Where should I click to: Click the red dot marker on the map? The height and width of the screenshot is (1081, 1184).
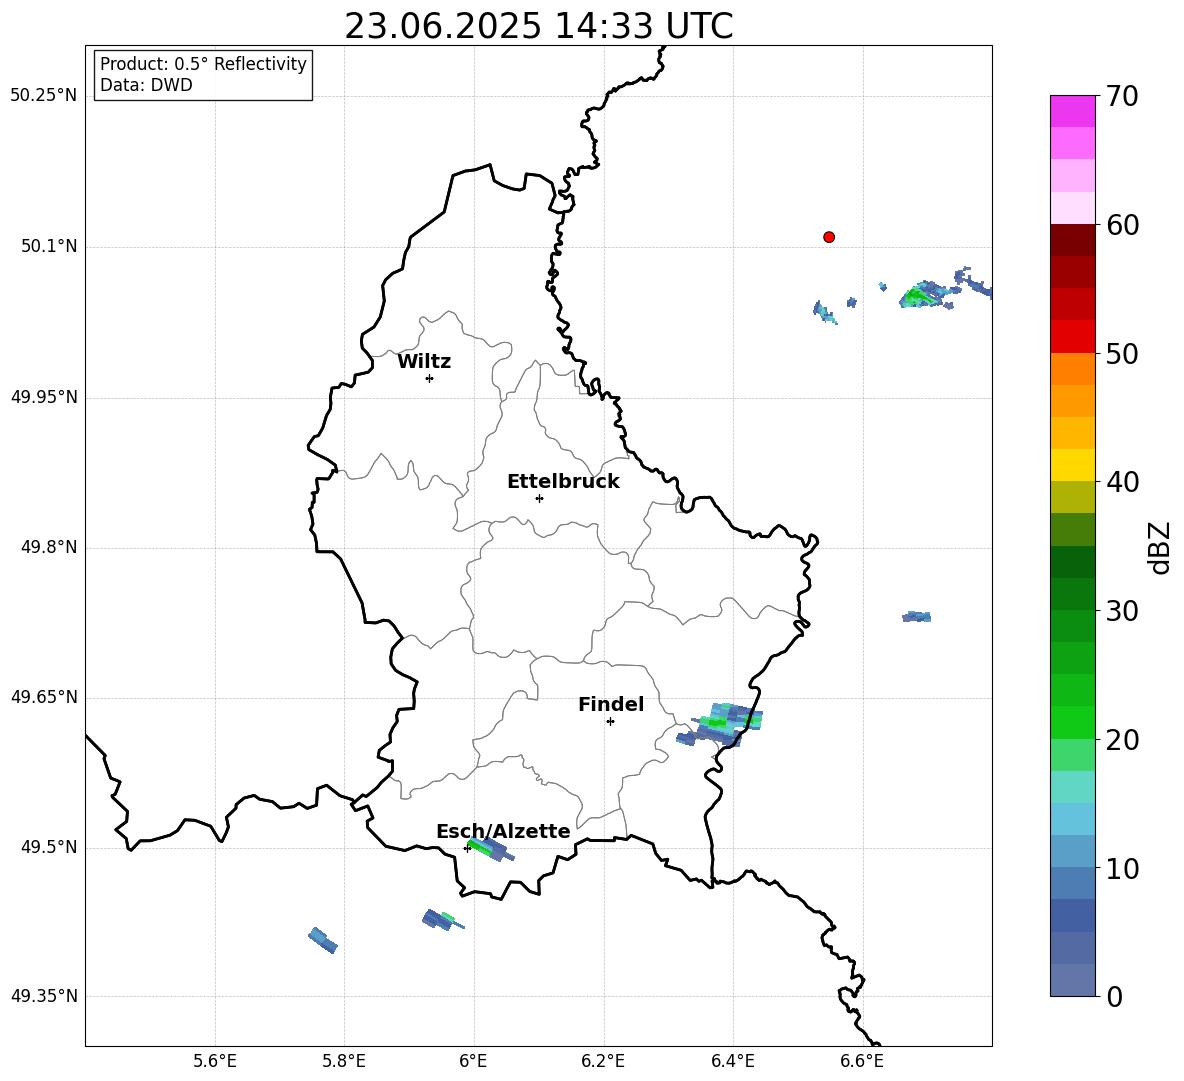829,237
